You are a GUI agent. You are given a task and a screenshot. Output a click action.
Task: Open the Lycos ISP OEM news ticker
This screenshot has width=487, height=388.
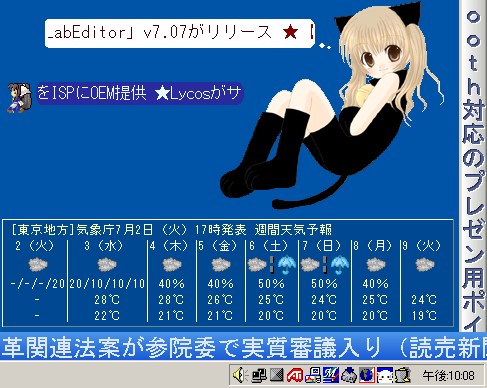(x=139, y=93)
